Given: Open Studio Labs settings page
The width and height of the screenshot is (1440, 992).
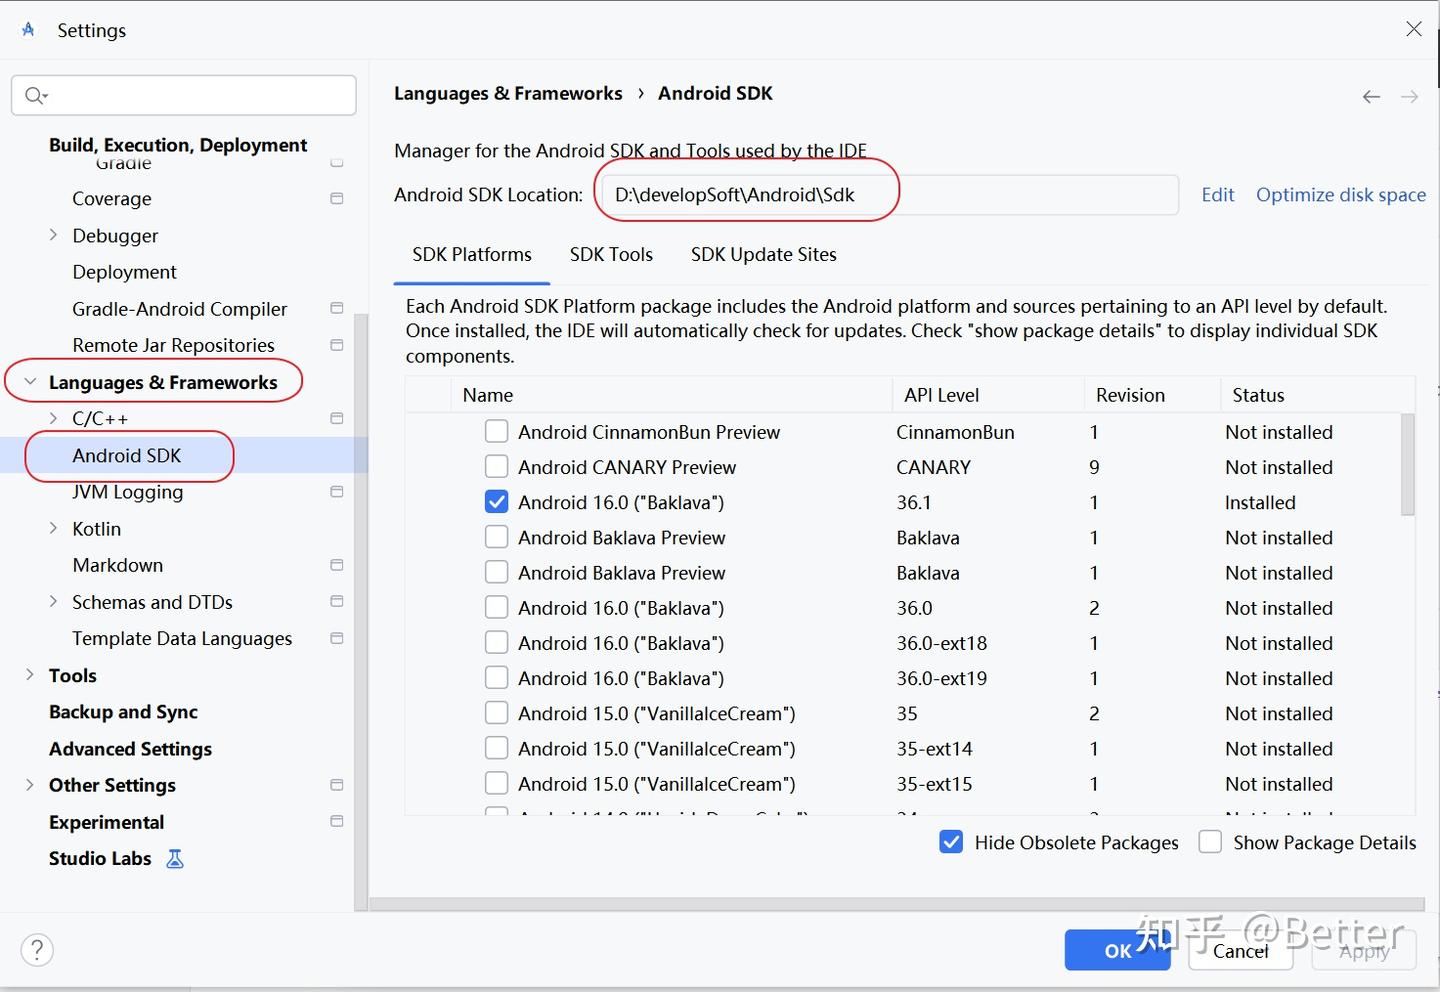Looking at the screenshot, I should [x=100, y=858].
